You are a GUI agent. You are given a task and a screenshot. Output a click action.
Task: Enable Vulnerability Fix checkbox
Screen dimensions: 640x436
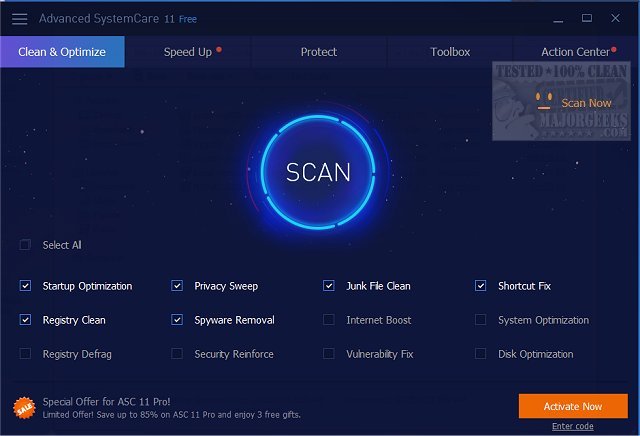point(329,354)
